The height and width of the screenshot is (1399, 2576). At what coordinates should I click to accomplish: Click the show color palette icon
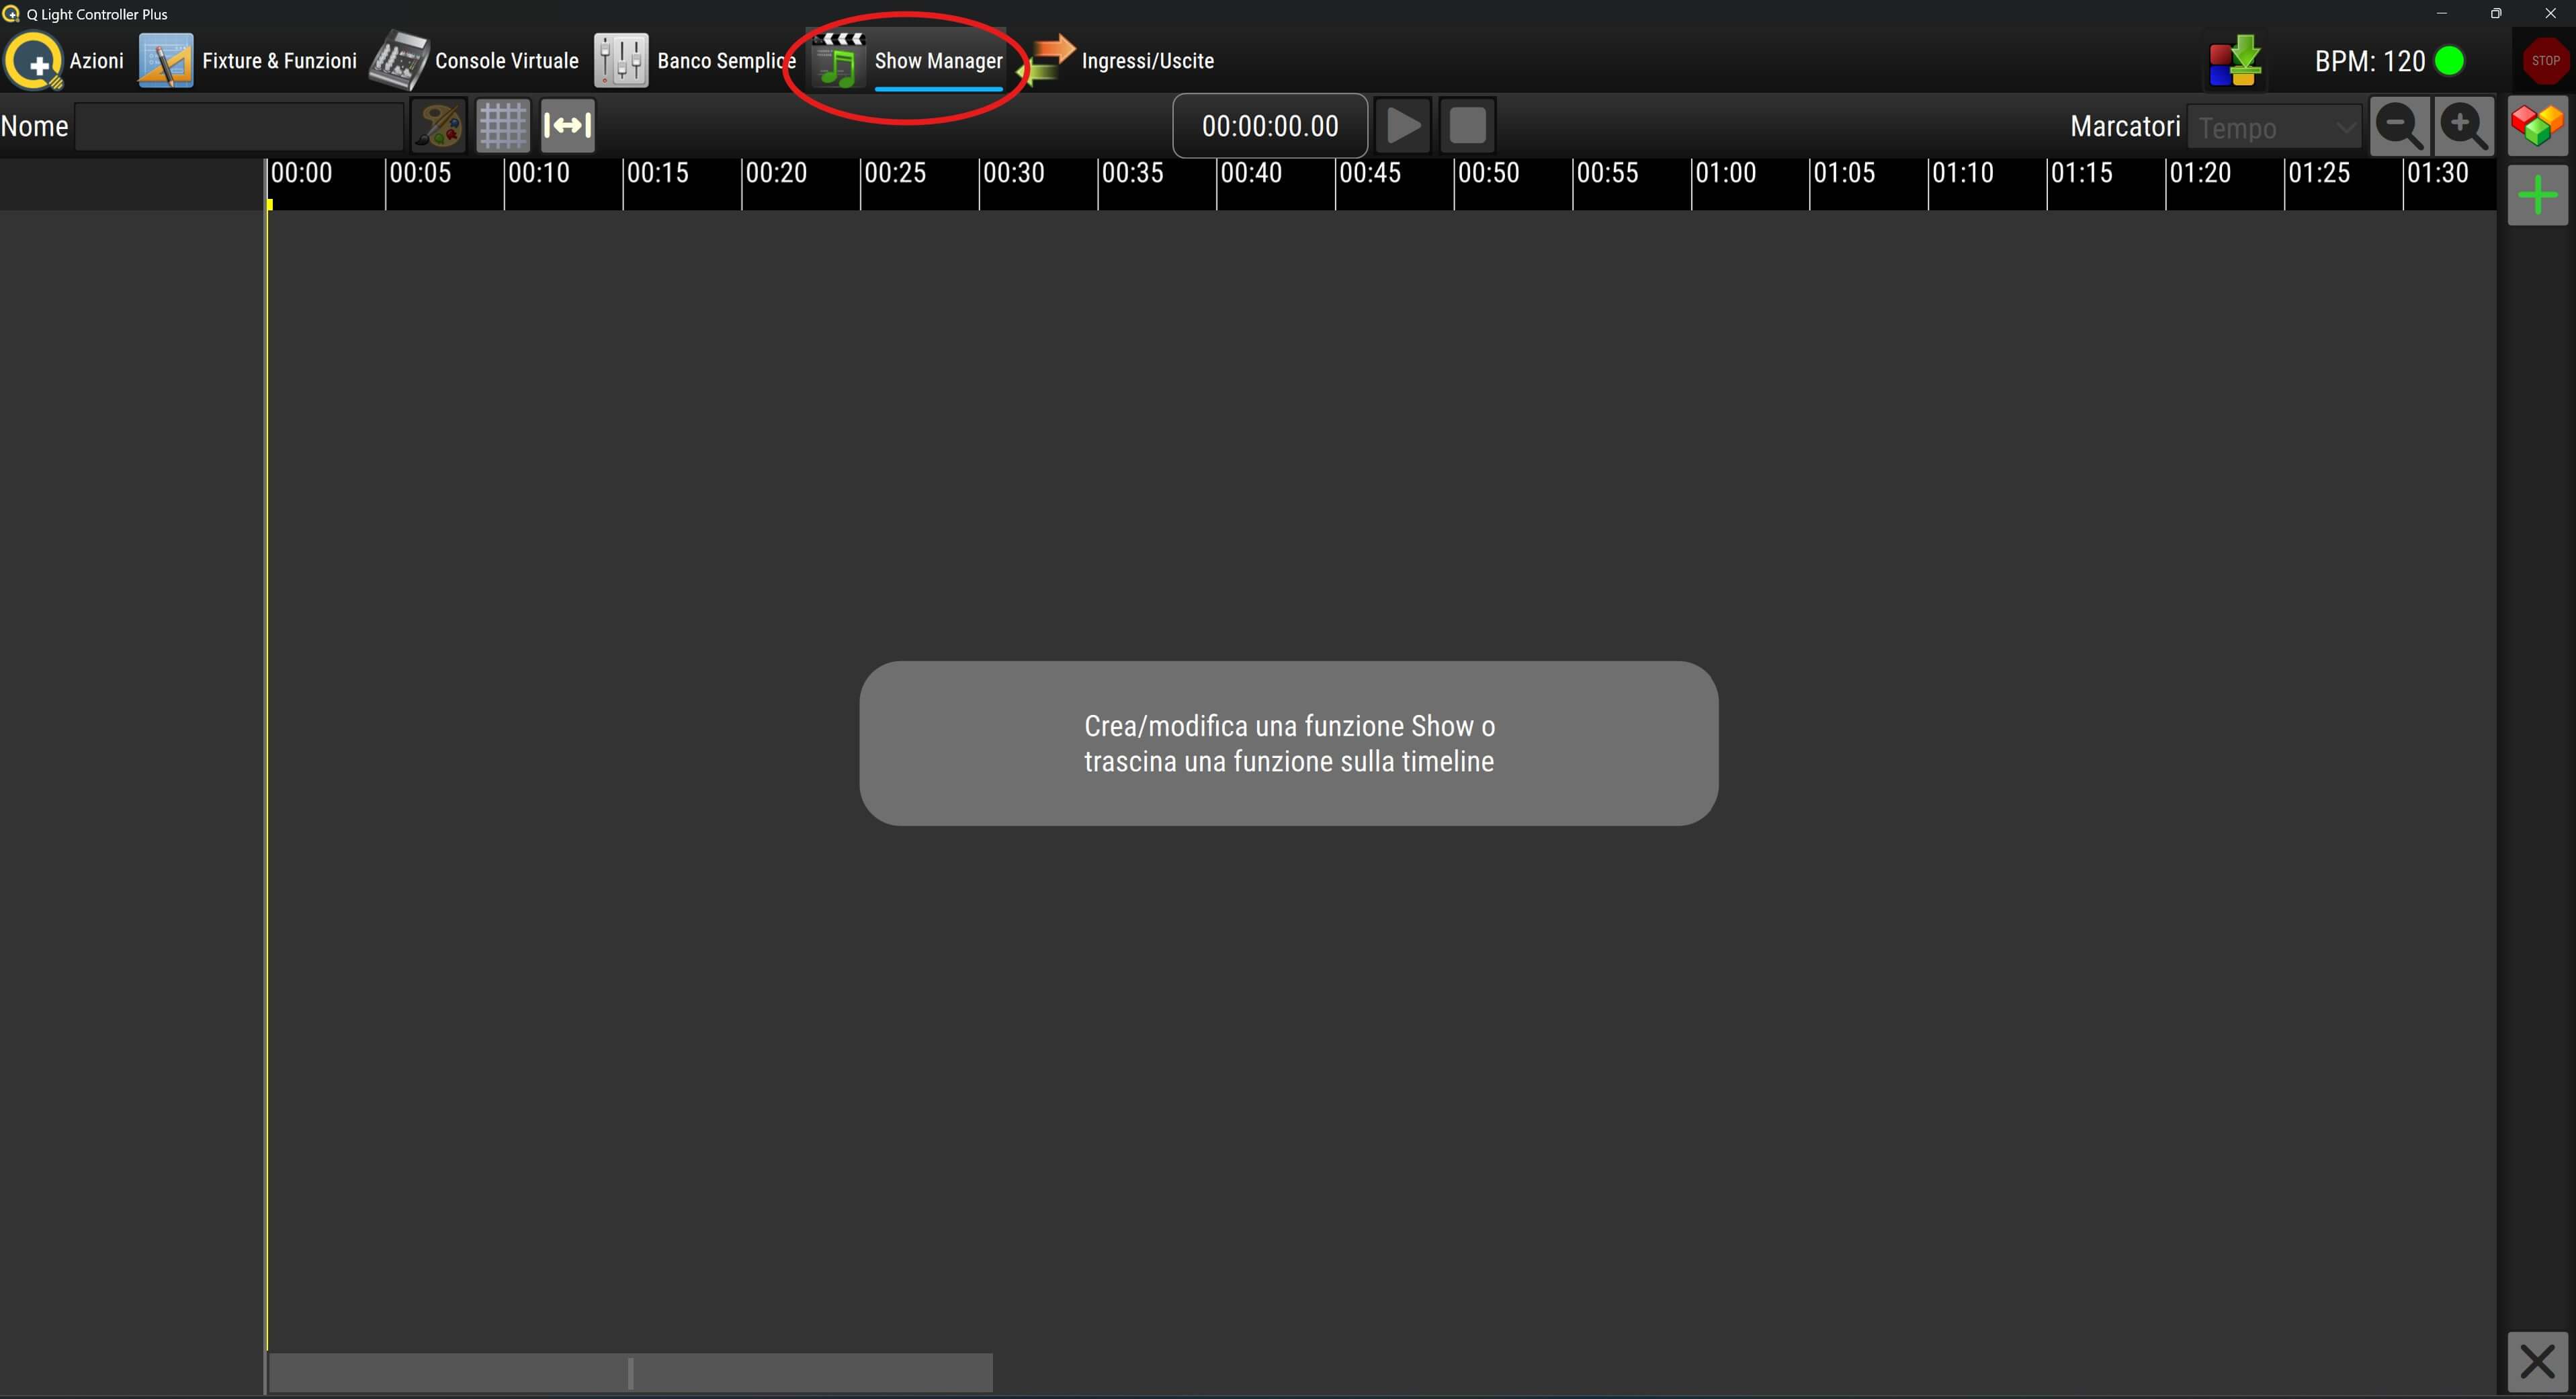click(x=438, y=126)
